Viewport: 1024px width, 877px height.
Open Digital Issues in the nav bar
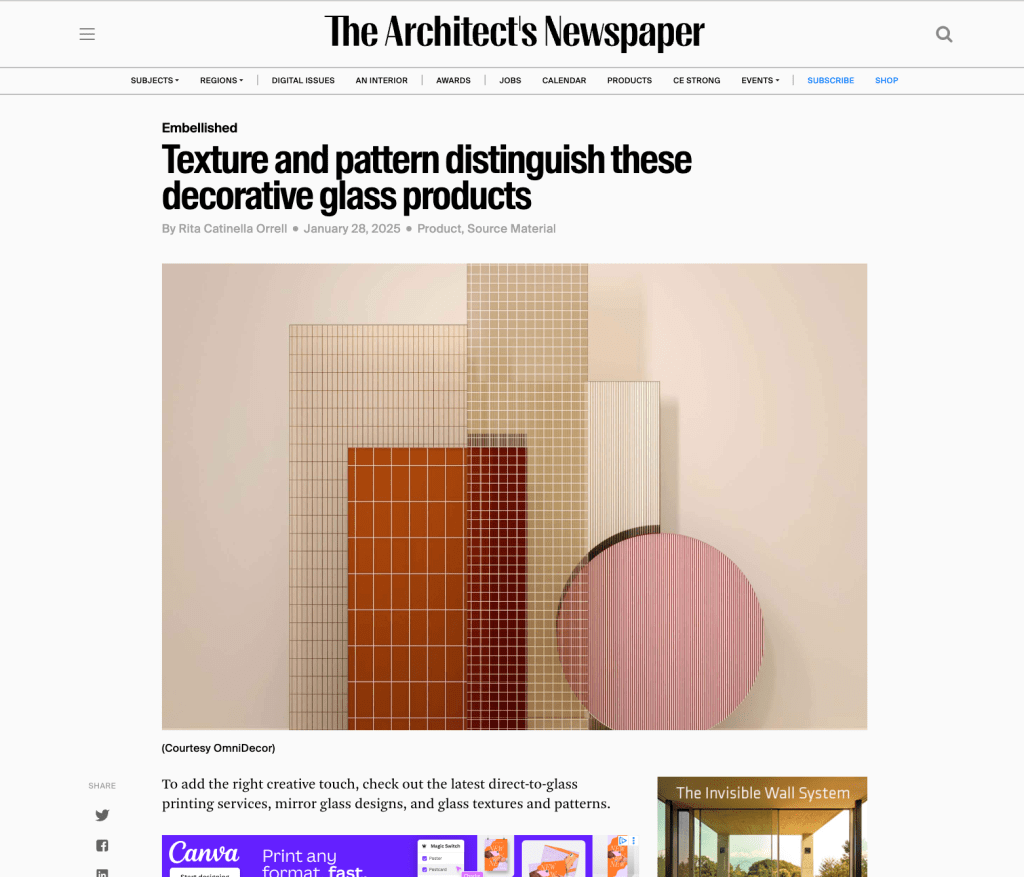click(303, 80)
